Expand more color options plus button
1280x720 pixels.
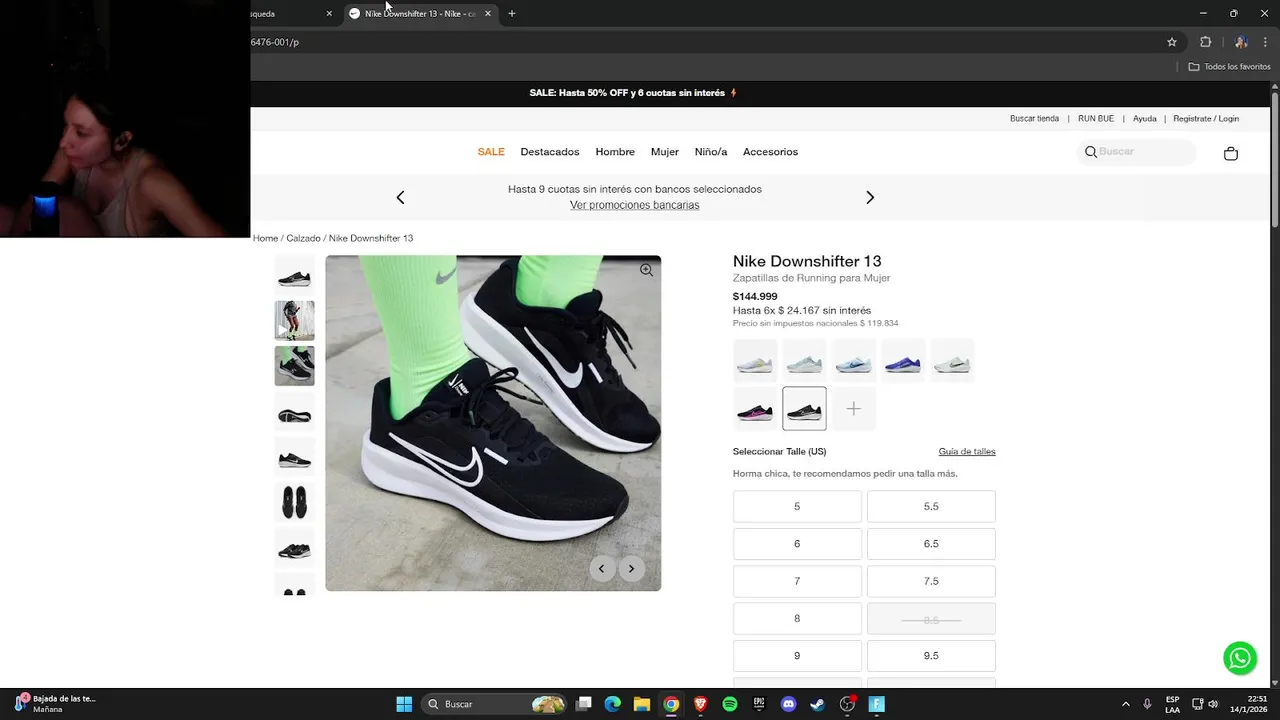[x=853, y=408]
